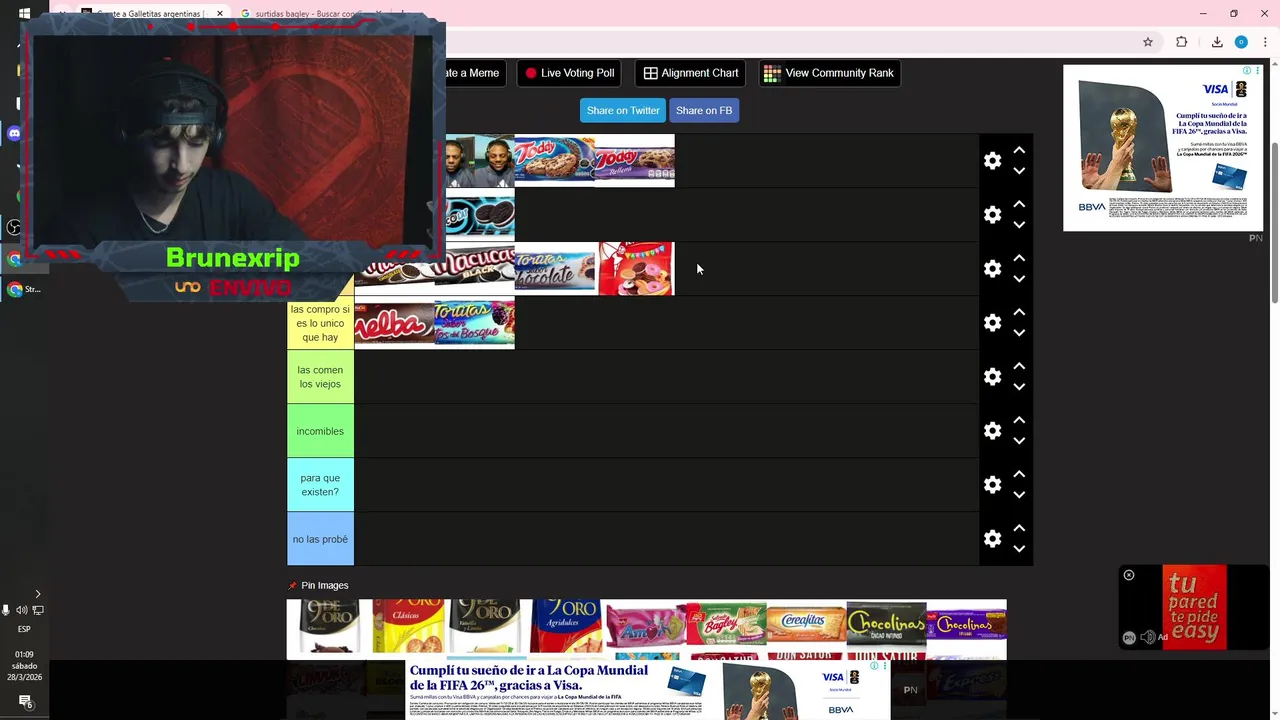Select the 'las comen los viejos' tier label
1280x720 pixels.
pos(320,377)
